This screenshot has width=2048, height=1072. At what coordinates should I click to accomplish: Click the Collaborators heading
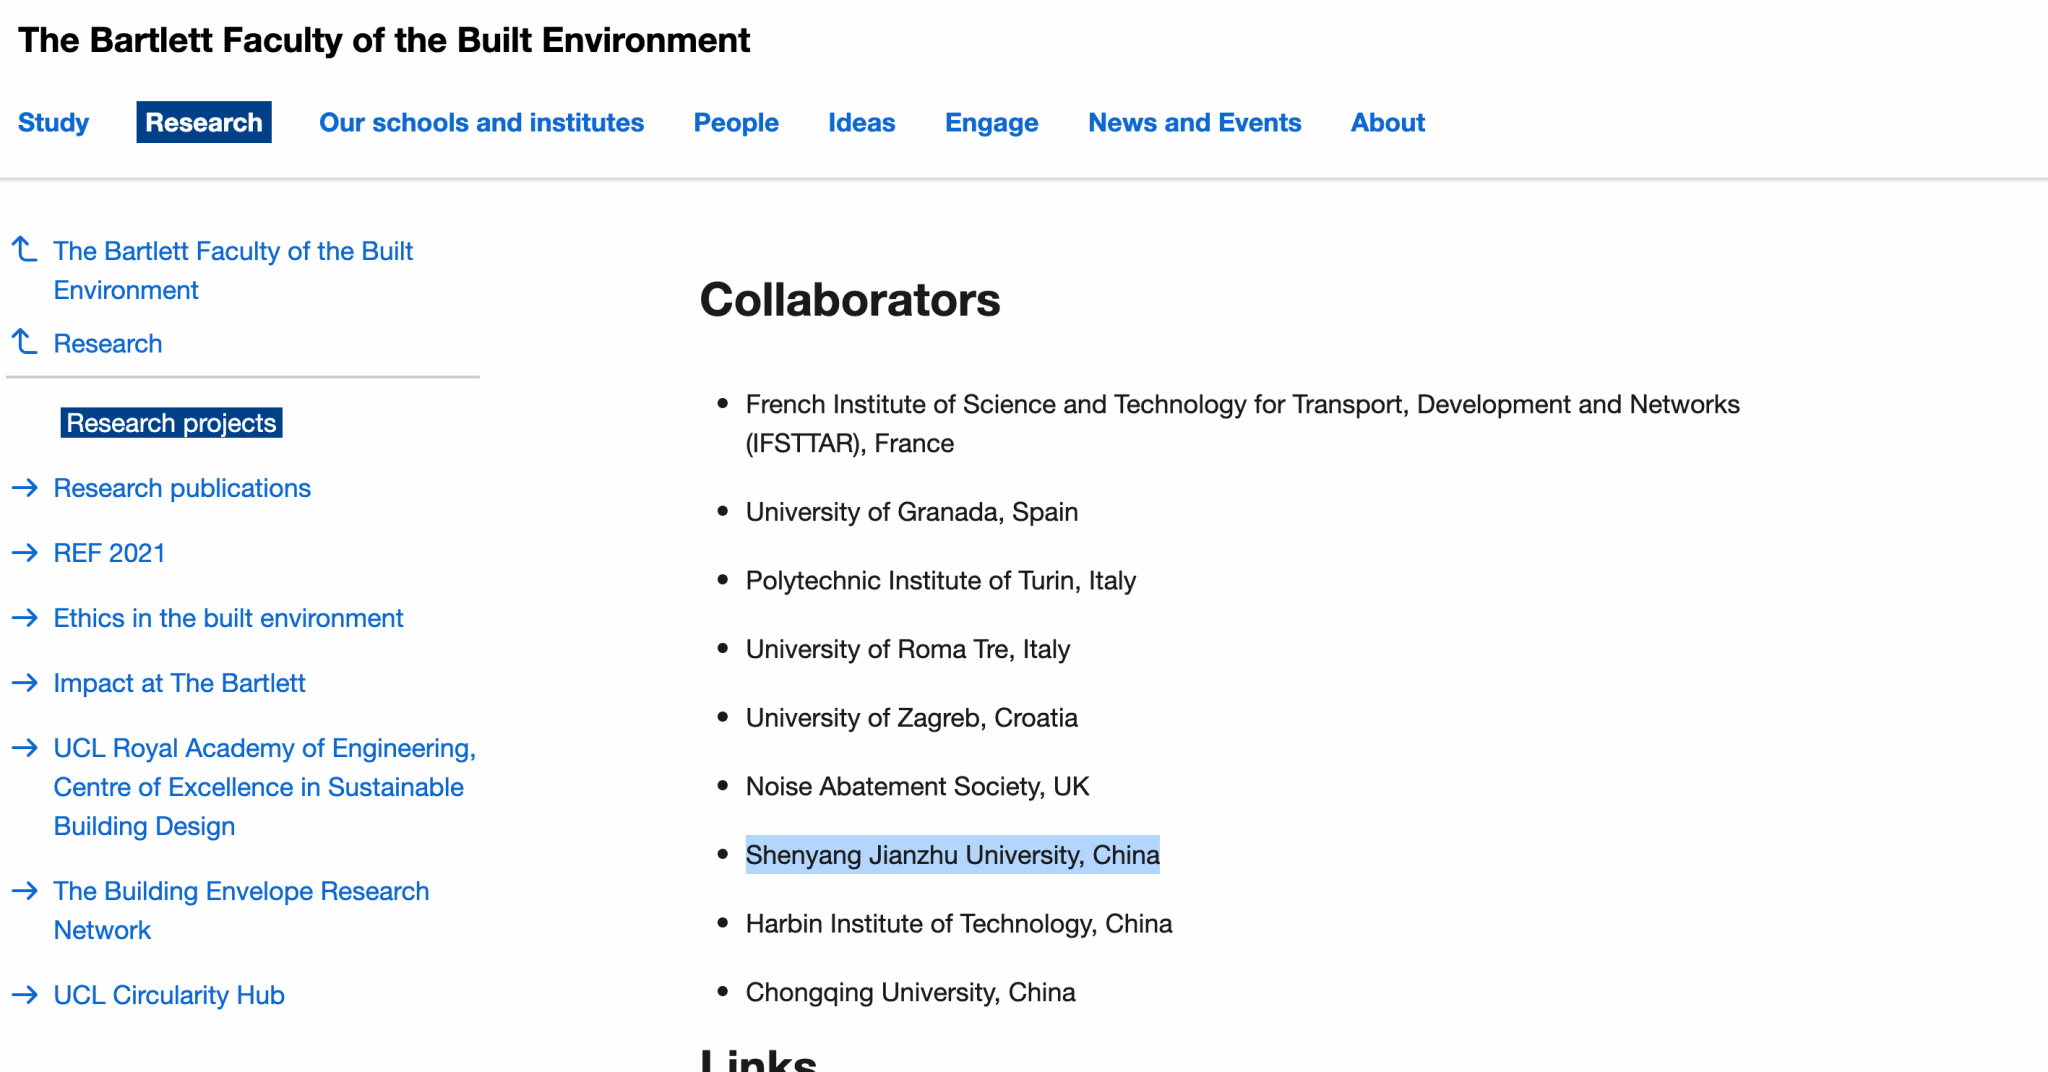850,299
